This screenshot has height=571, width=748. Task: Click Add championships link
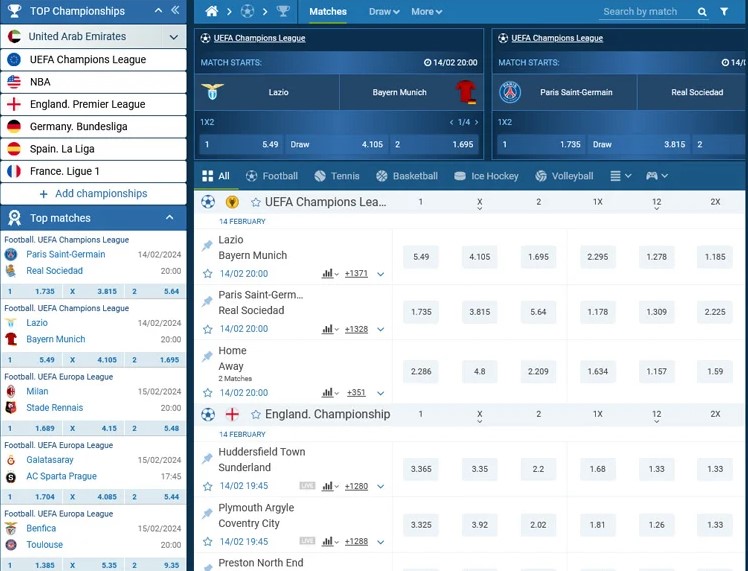(x=94, y=194)
